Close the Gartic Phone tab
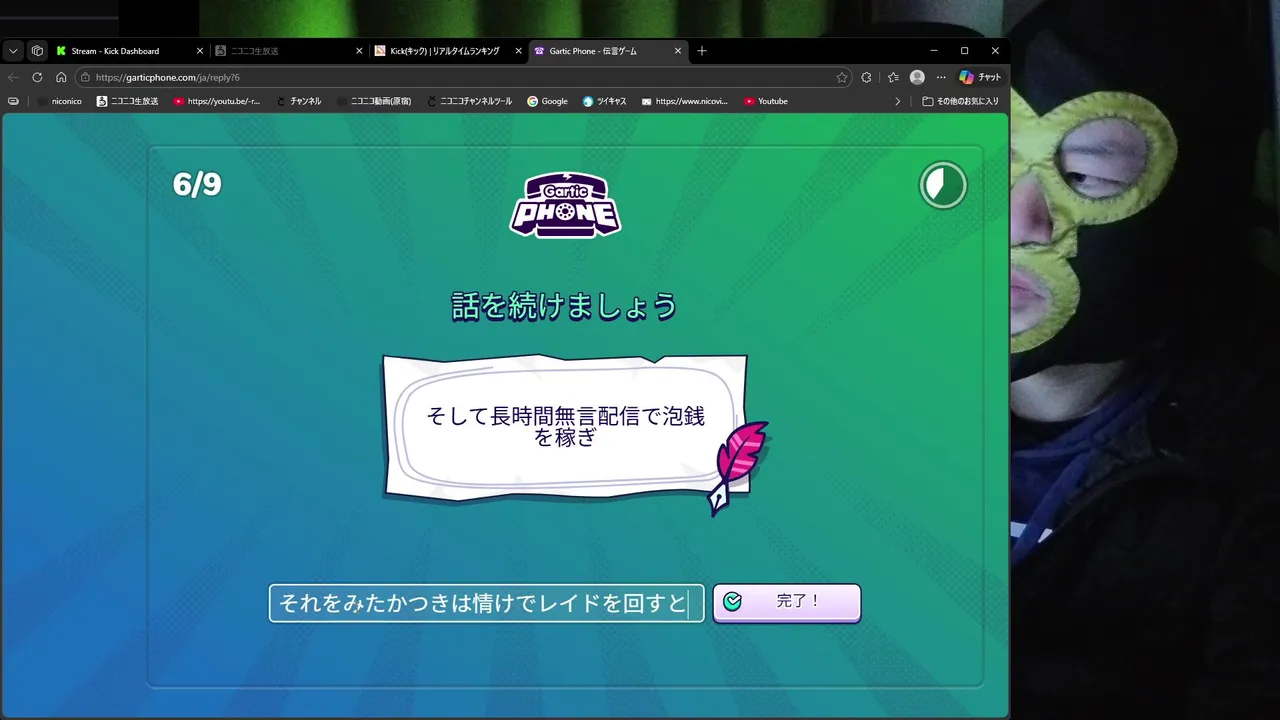Screen dimensions: 1280x720 (678, 51)
